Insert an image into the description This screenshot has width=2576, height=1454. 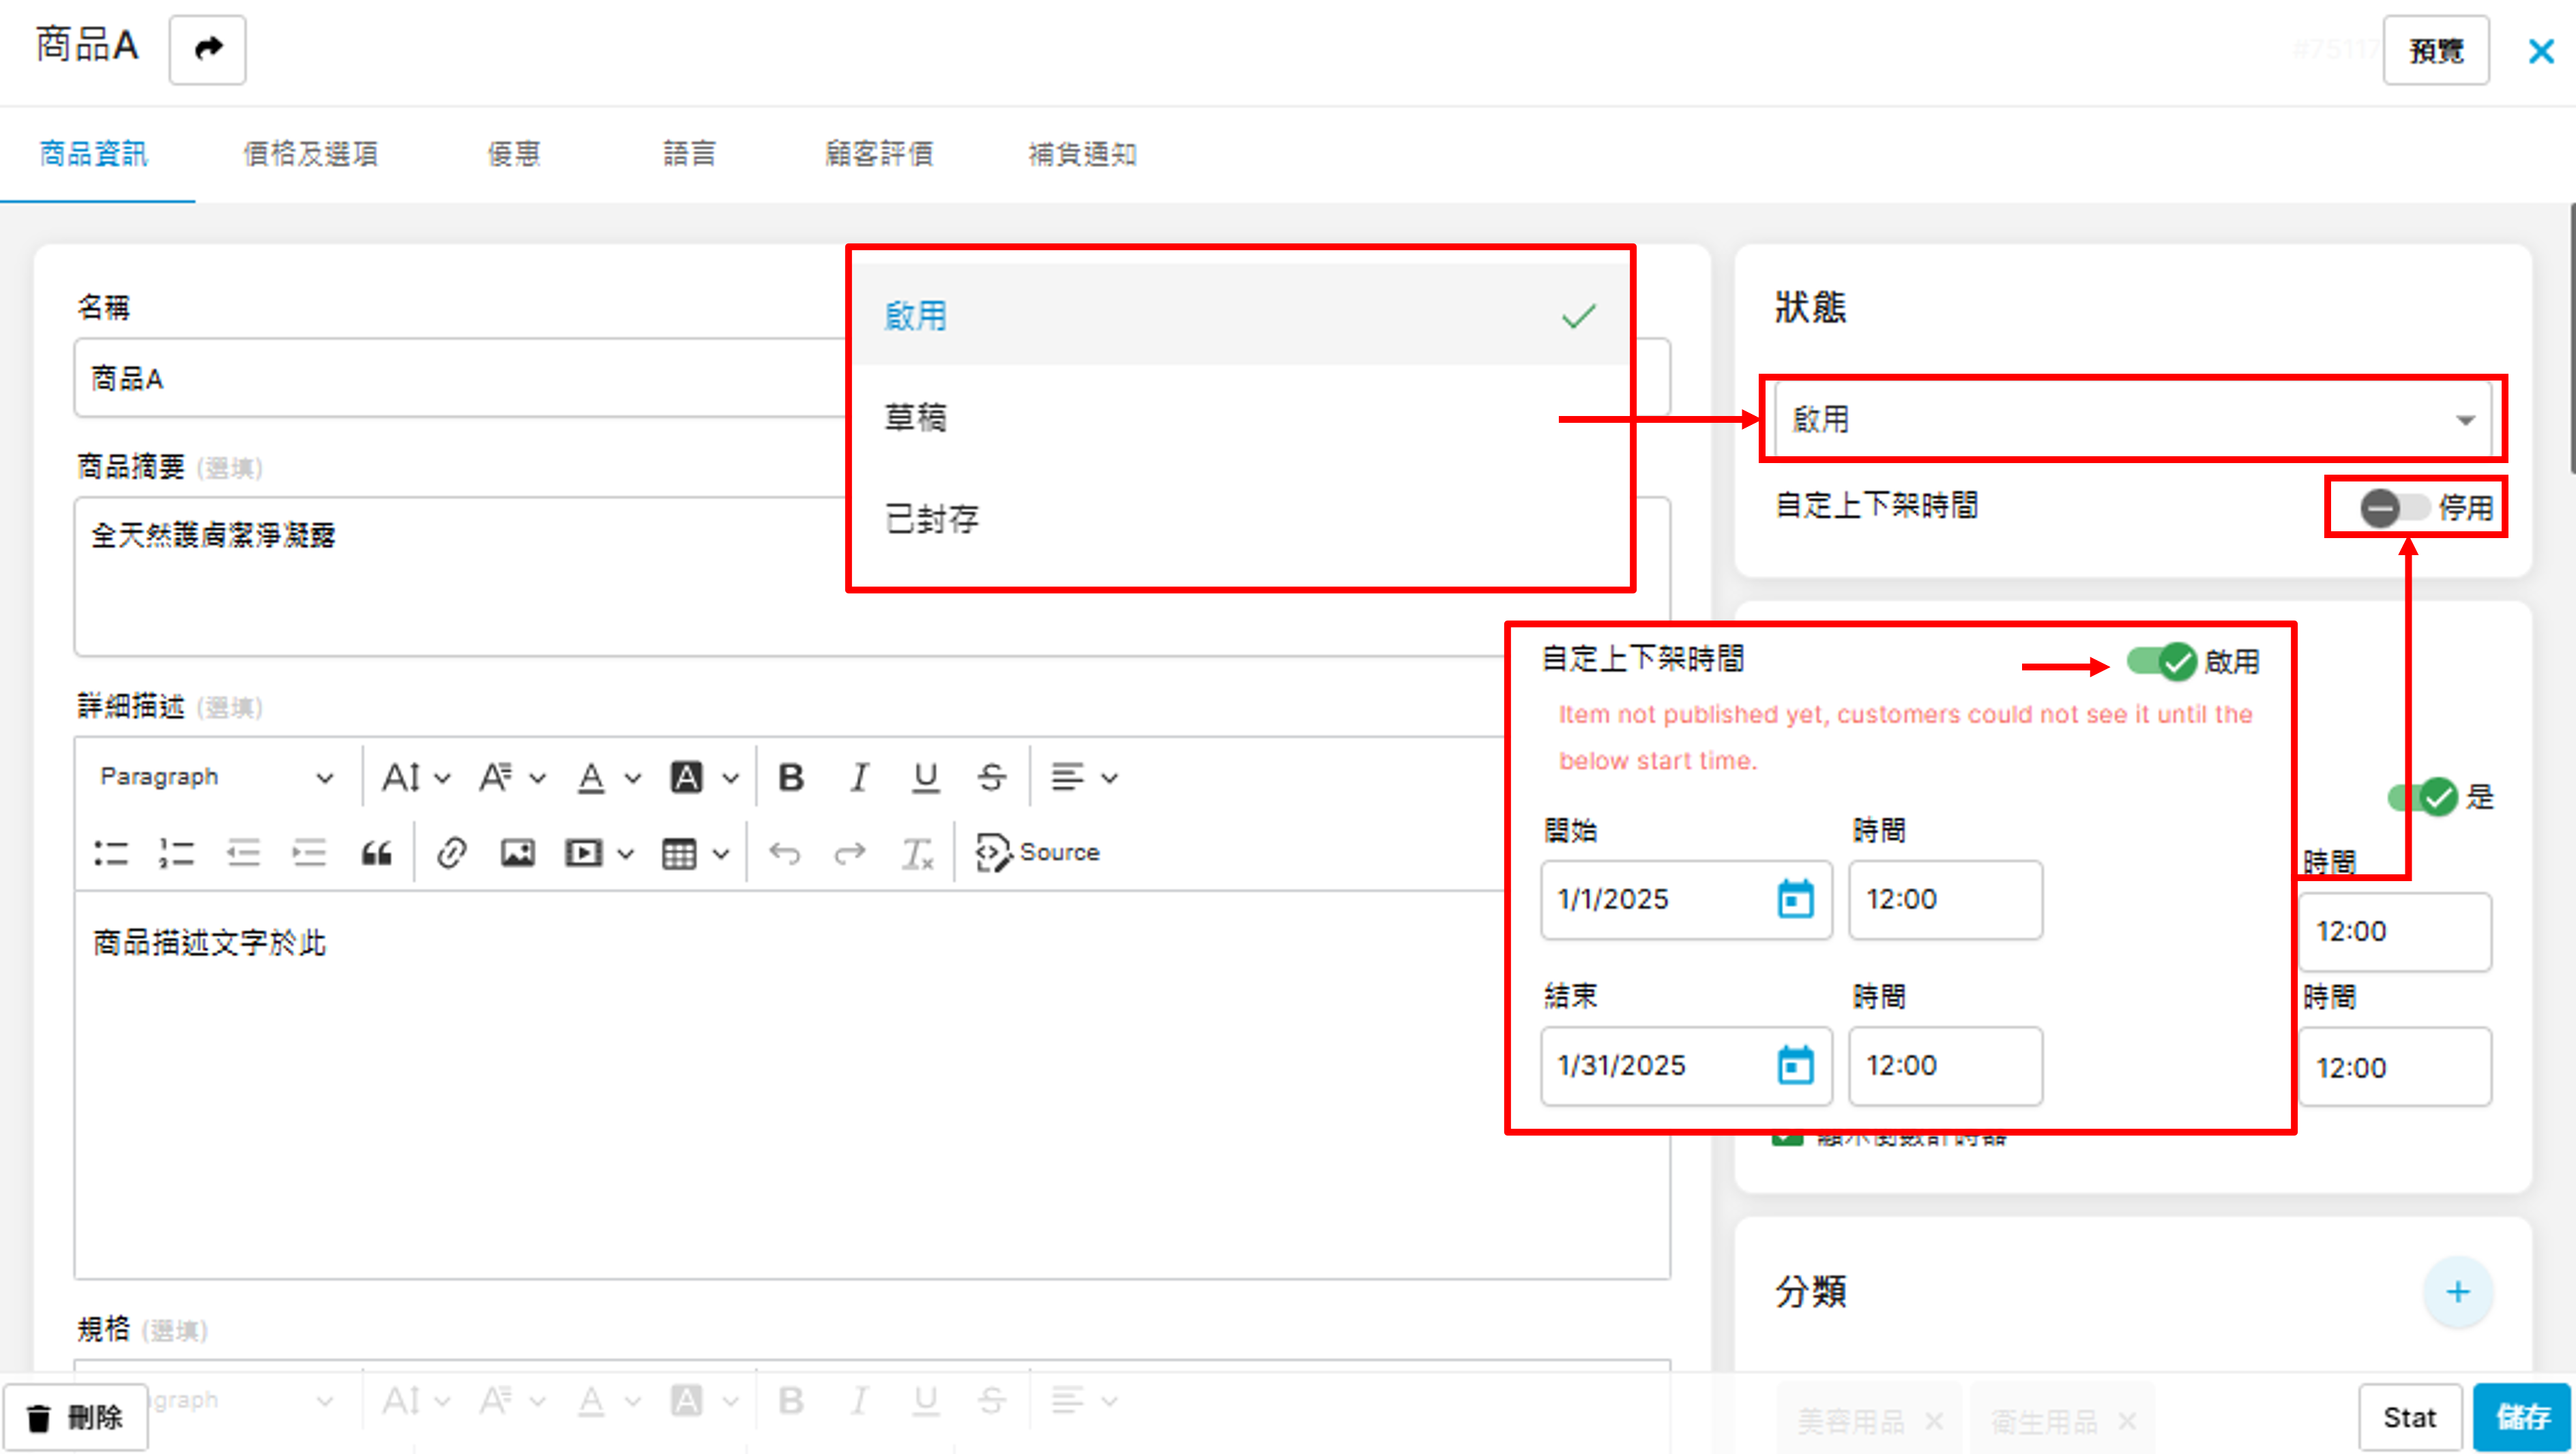pos(517,853)
